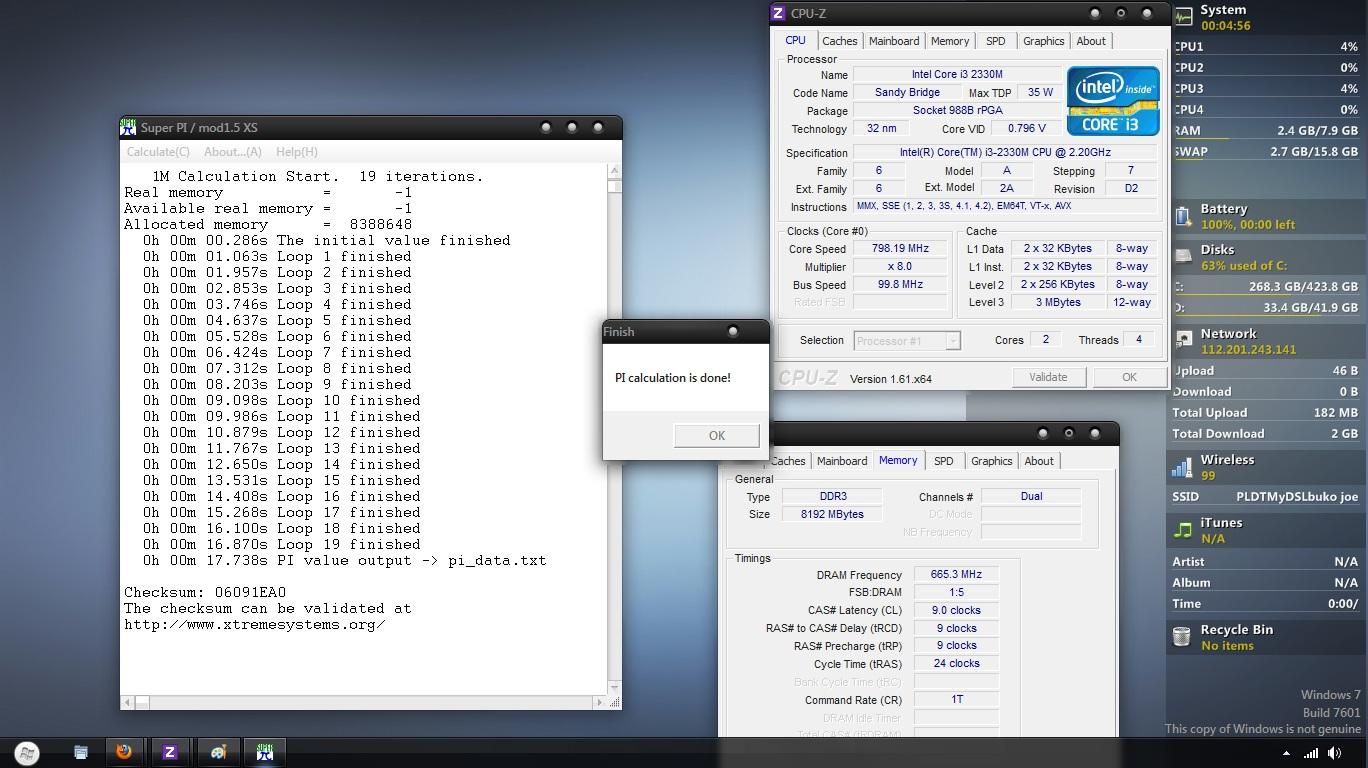This screenshot has height=768, width=1368.
Task: Click OK in the Finish dialog
Action: (717, 435)
